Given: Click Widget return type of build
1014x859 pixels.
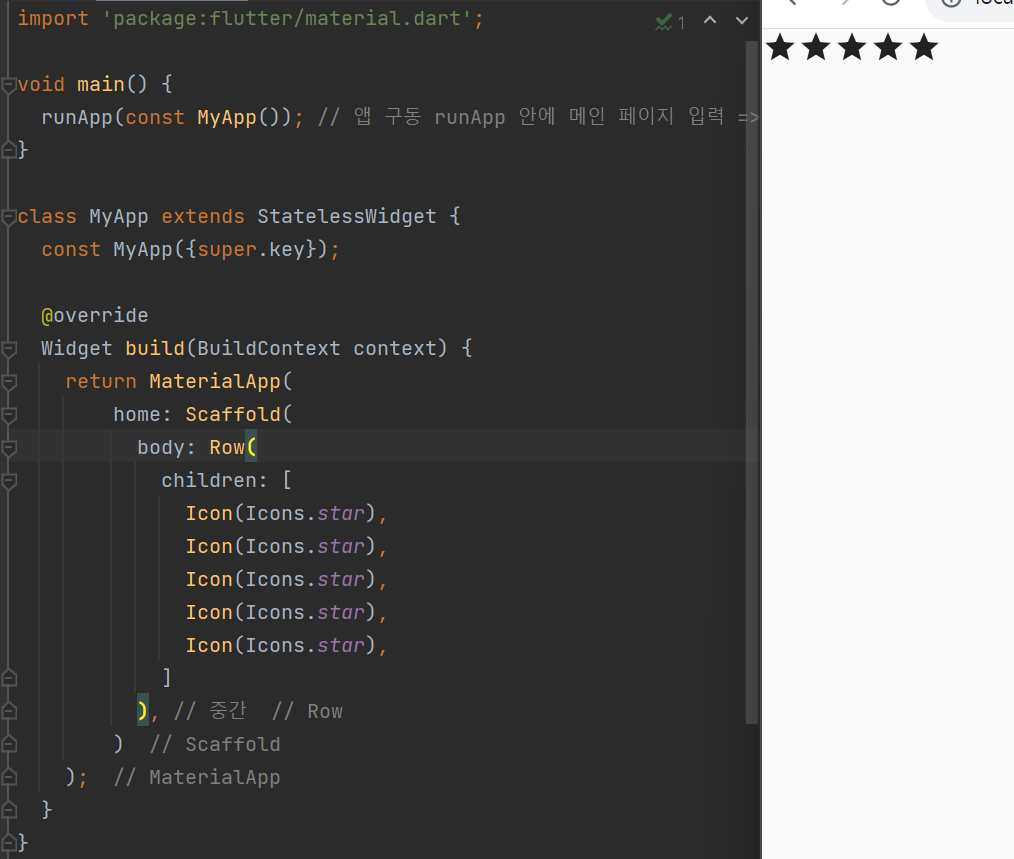Looking at the screenshot, I should click(77, 349).
